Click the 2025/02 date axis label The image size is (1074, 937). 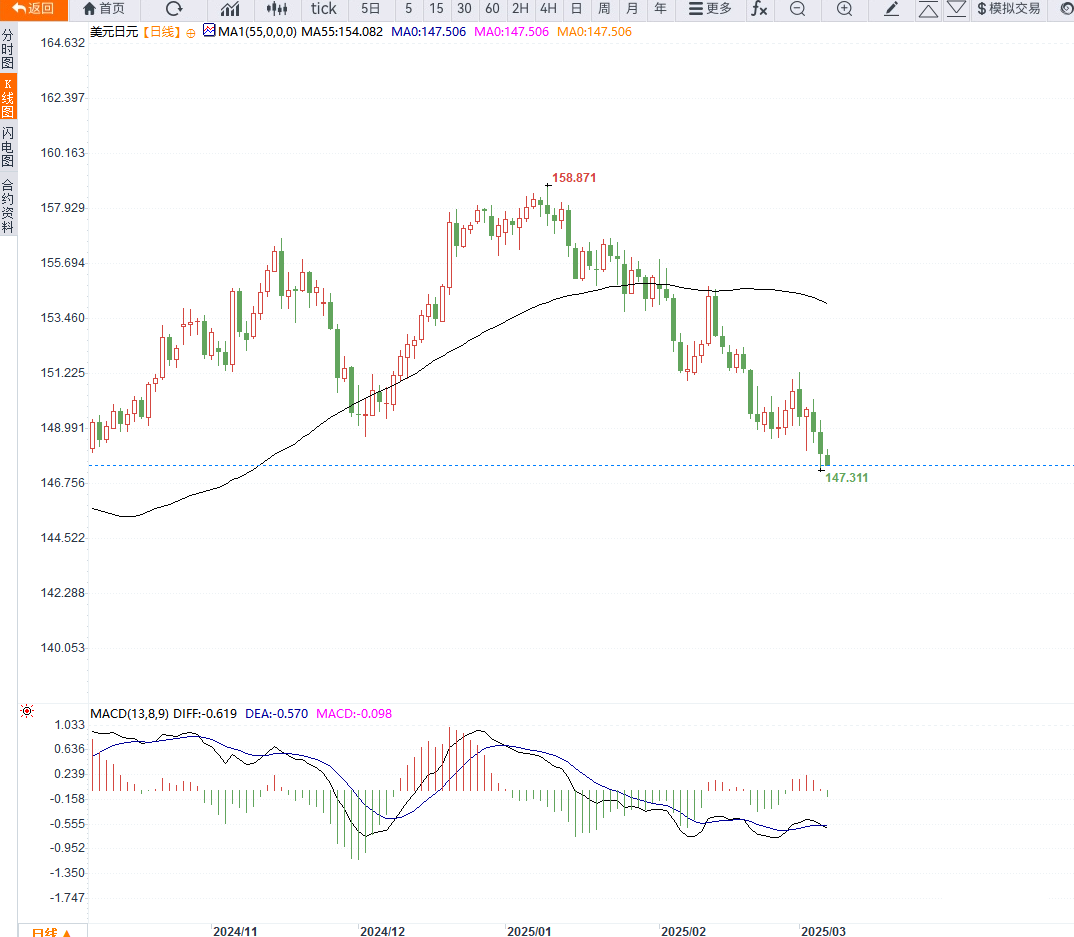pos(683,932)
